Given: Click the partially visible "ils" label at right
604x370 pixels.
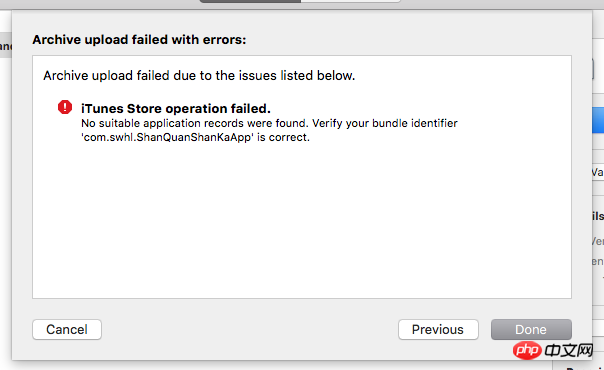Looking at the screenshot, I should (598, 216).
